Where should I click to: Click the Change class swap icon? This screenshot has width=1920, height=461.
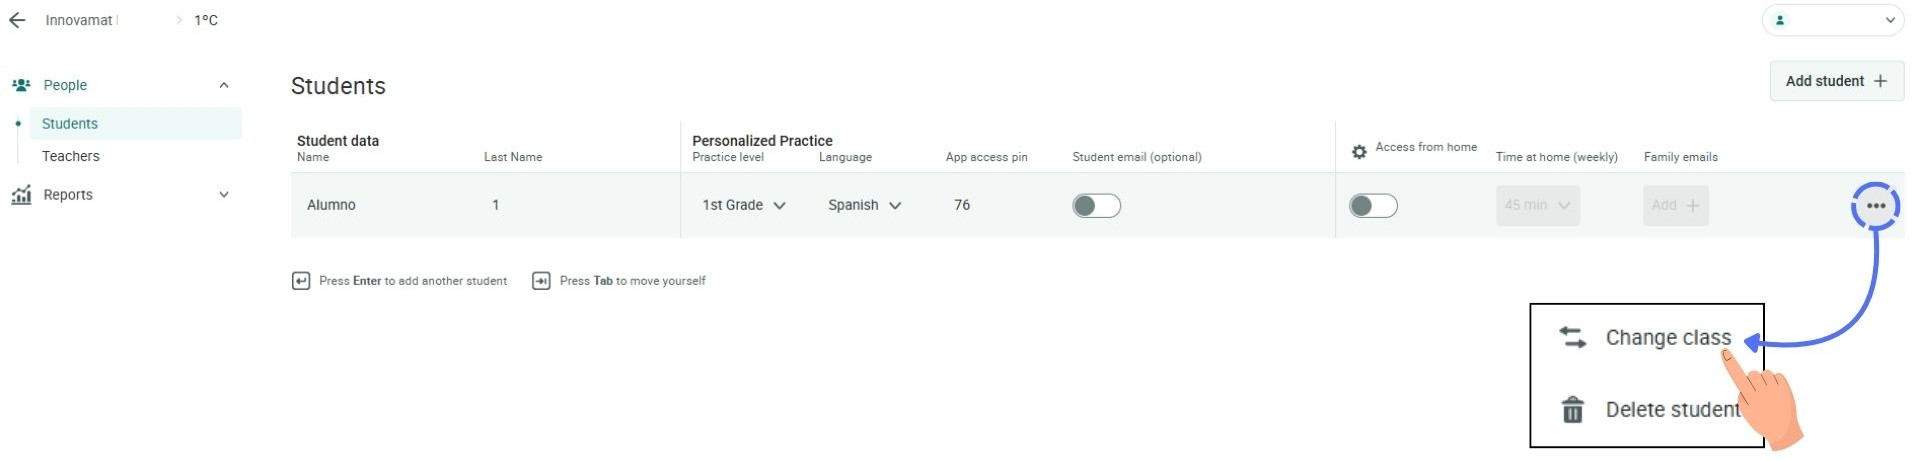(1573, 338)
